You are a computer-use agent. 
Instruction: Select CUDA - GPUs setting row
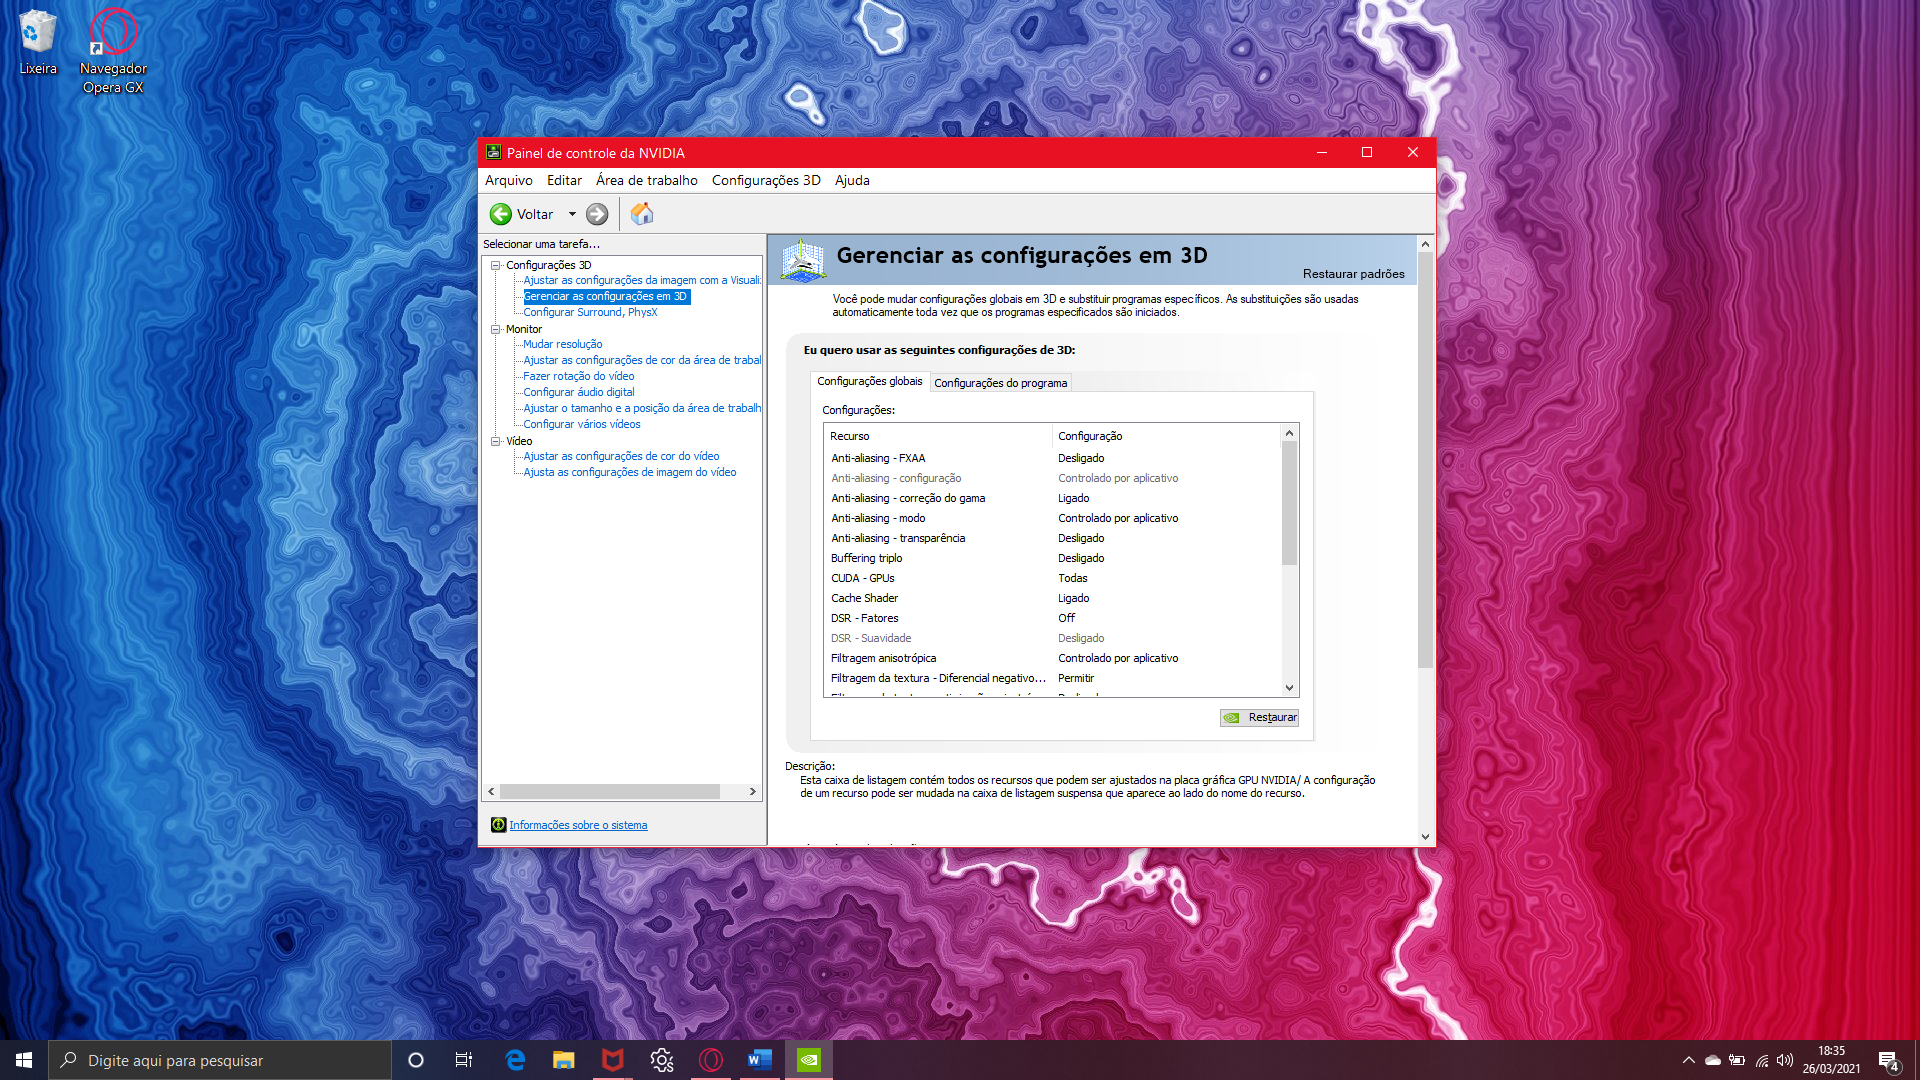(1053, 578)
